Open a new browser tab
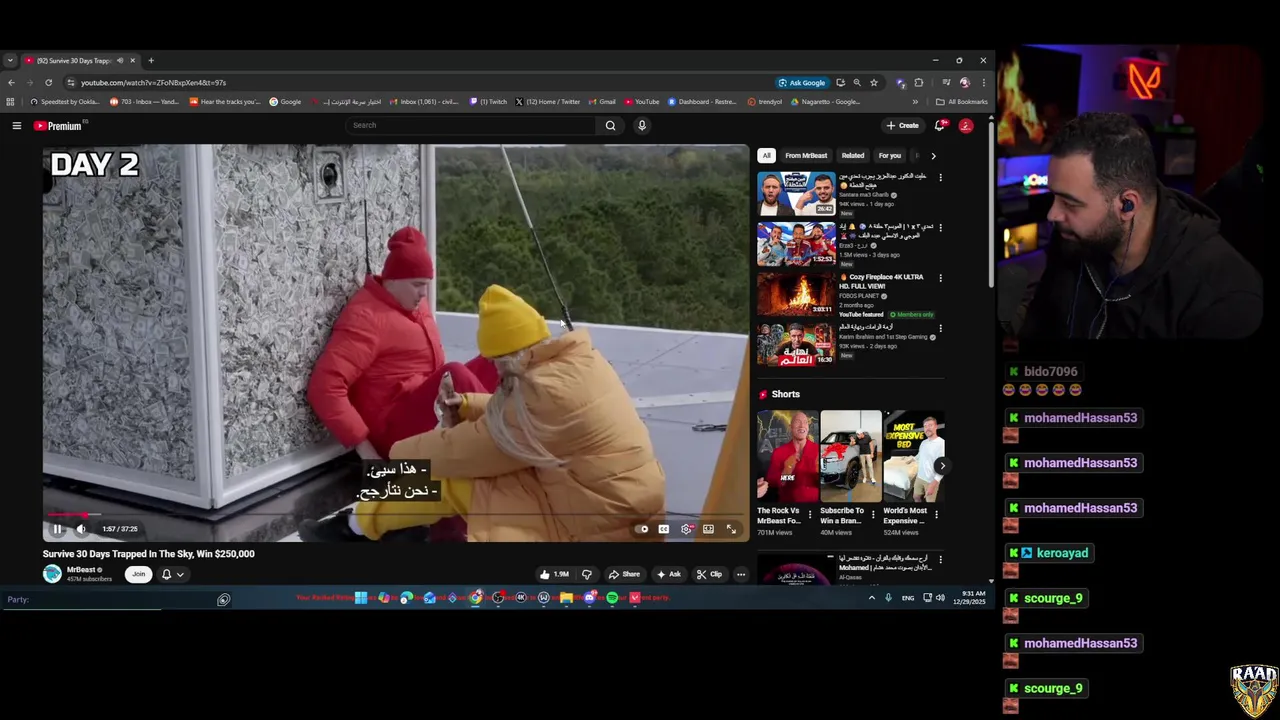This screenshot has width=1280, height=720. (x=151, y=60)
